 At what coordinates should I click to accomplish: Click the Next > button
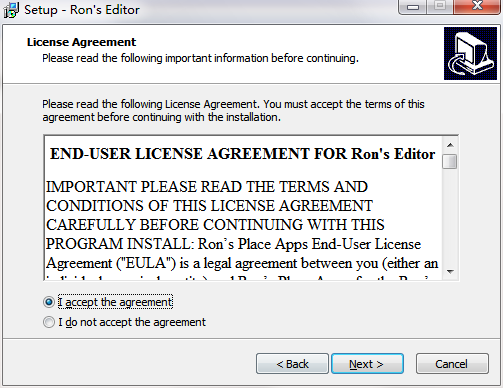367,364
